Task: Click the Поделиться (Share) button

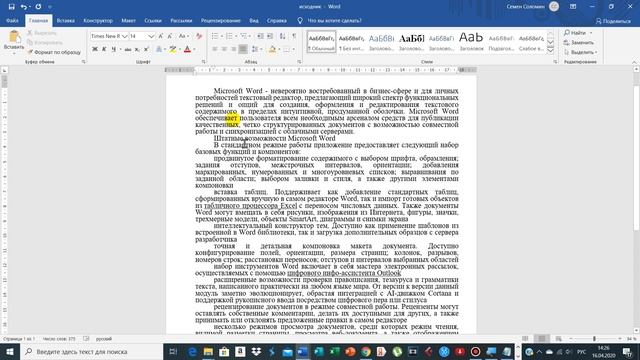Action: [613, 21]
